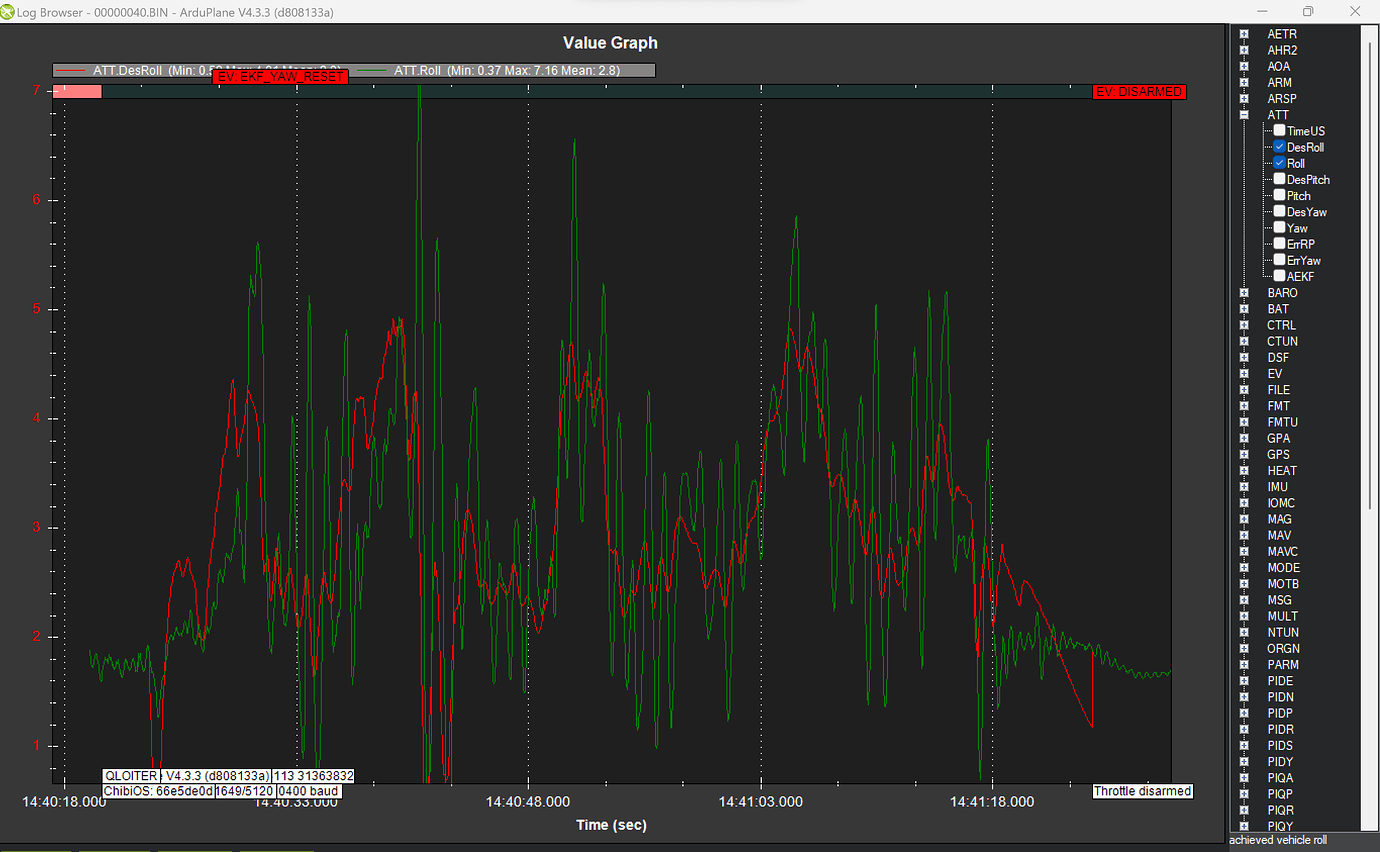The image size is (1380, 852).
Task: Click the ArduPlane Log Browser title bar icon
Action: [x=10, y=12]
